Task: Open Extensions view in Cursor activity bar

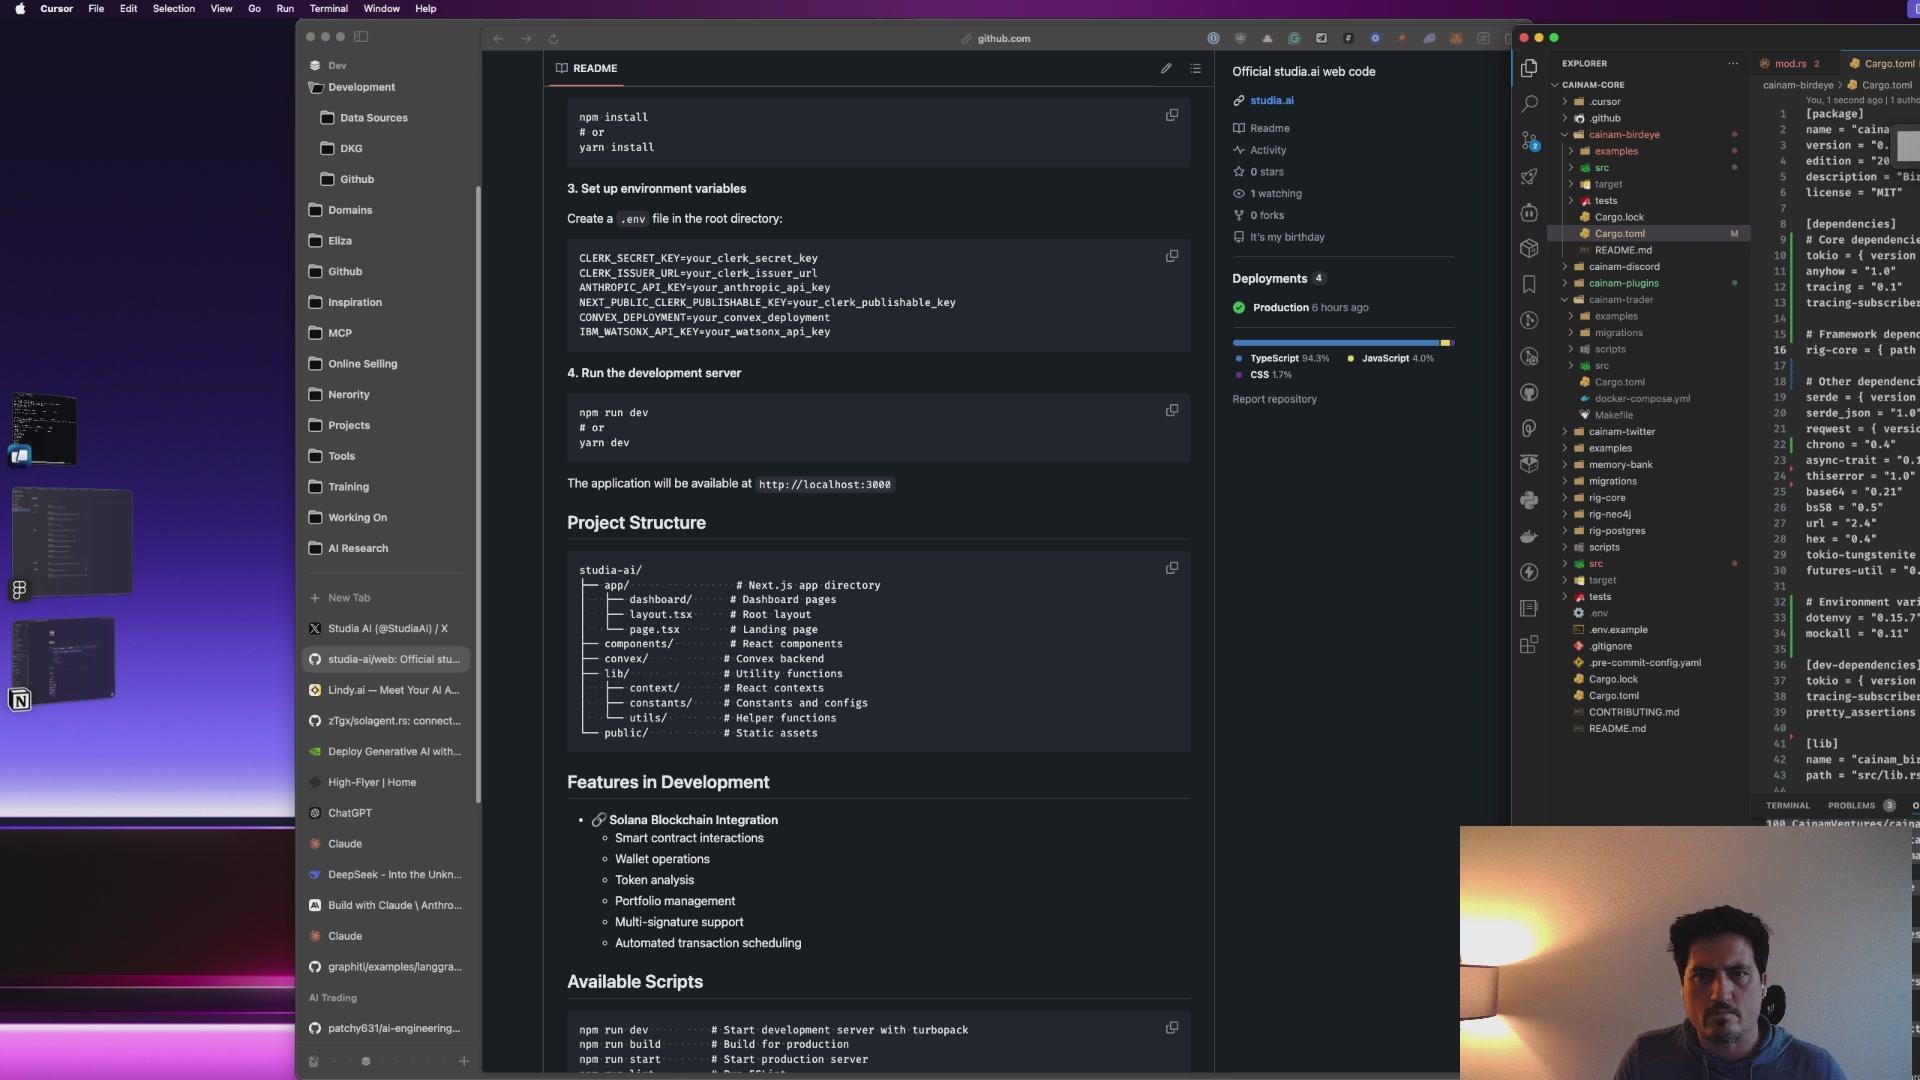Action: [1529, 645]
